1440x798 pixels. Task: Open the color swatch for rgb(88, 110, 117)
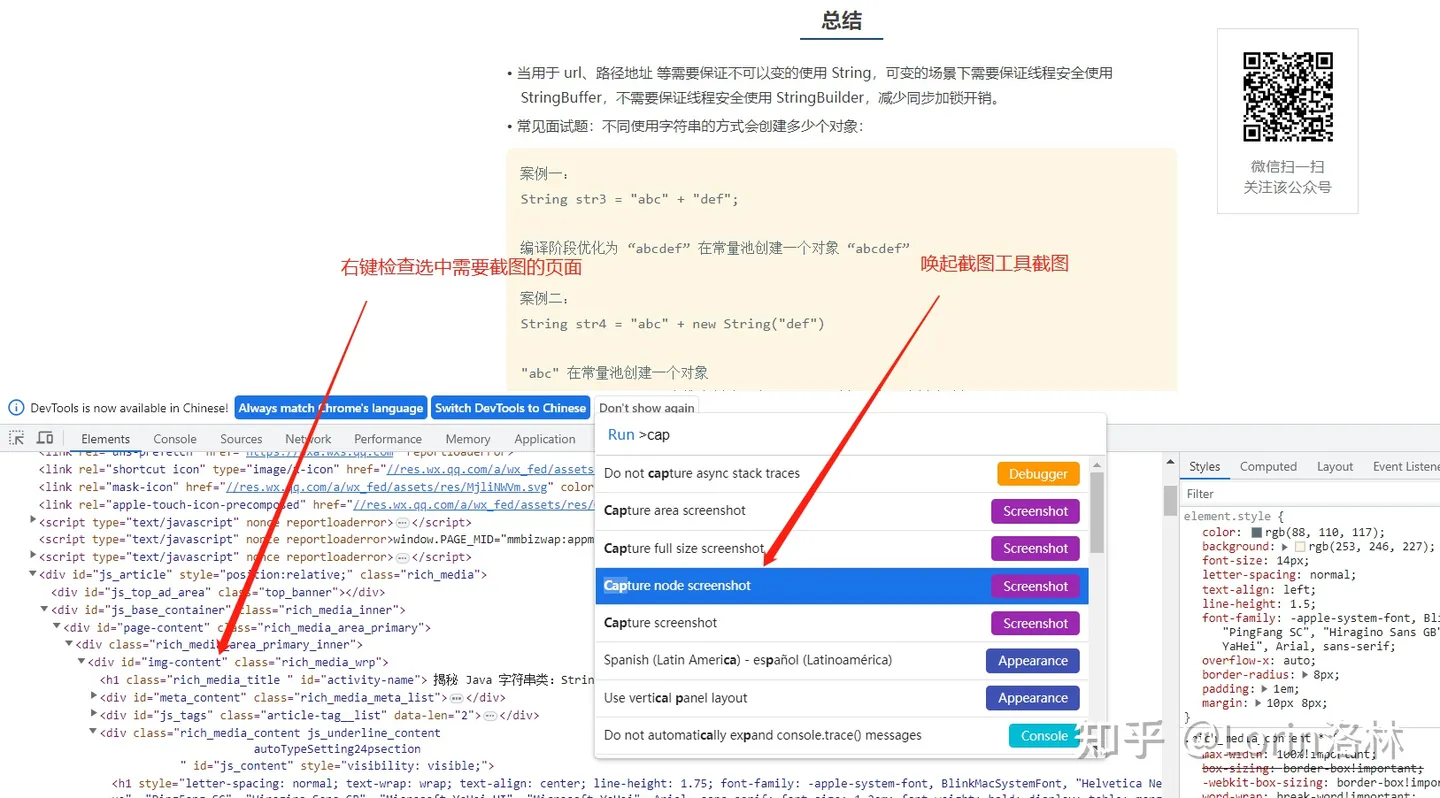pos(1256,533)
